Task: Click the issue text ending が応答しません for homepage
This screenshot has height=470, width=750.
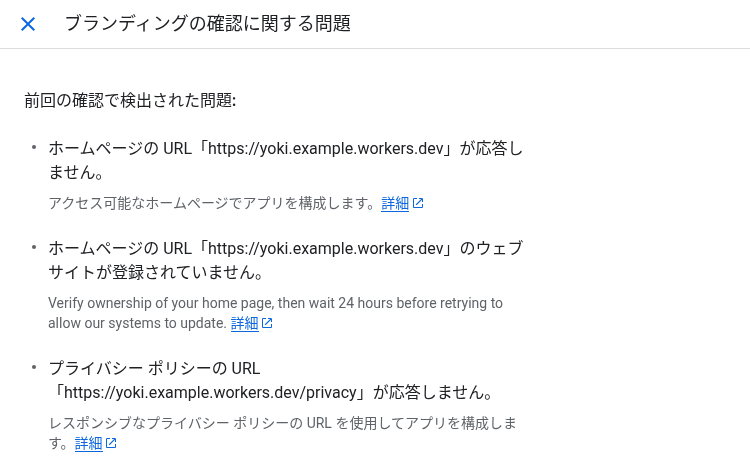Action: click(x=286, y=160)
